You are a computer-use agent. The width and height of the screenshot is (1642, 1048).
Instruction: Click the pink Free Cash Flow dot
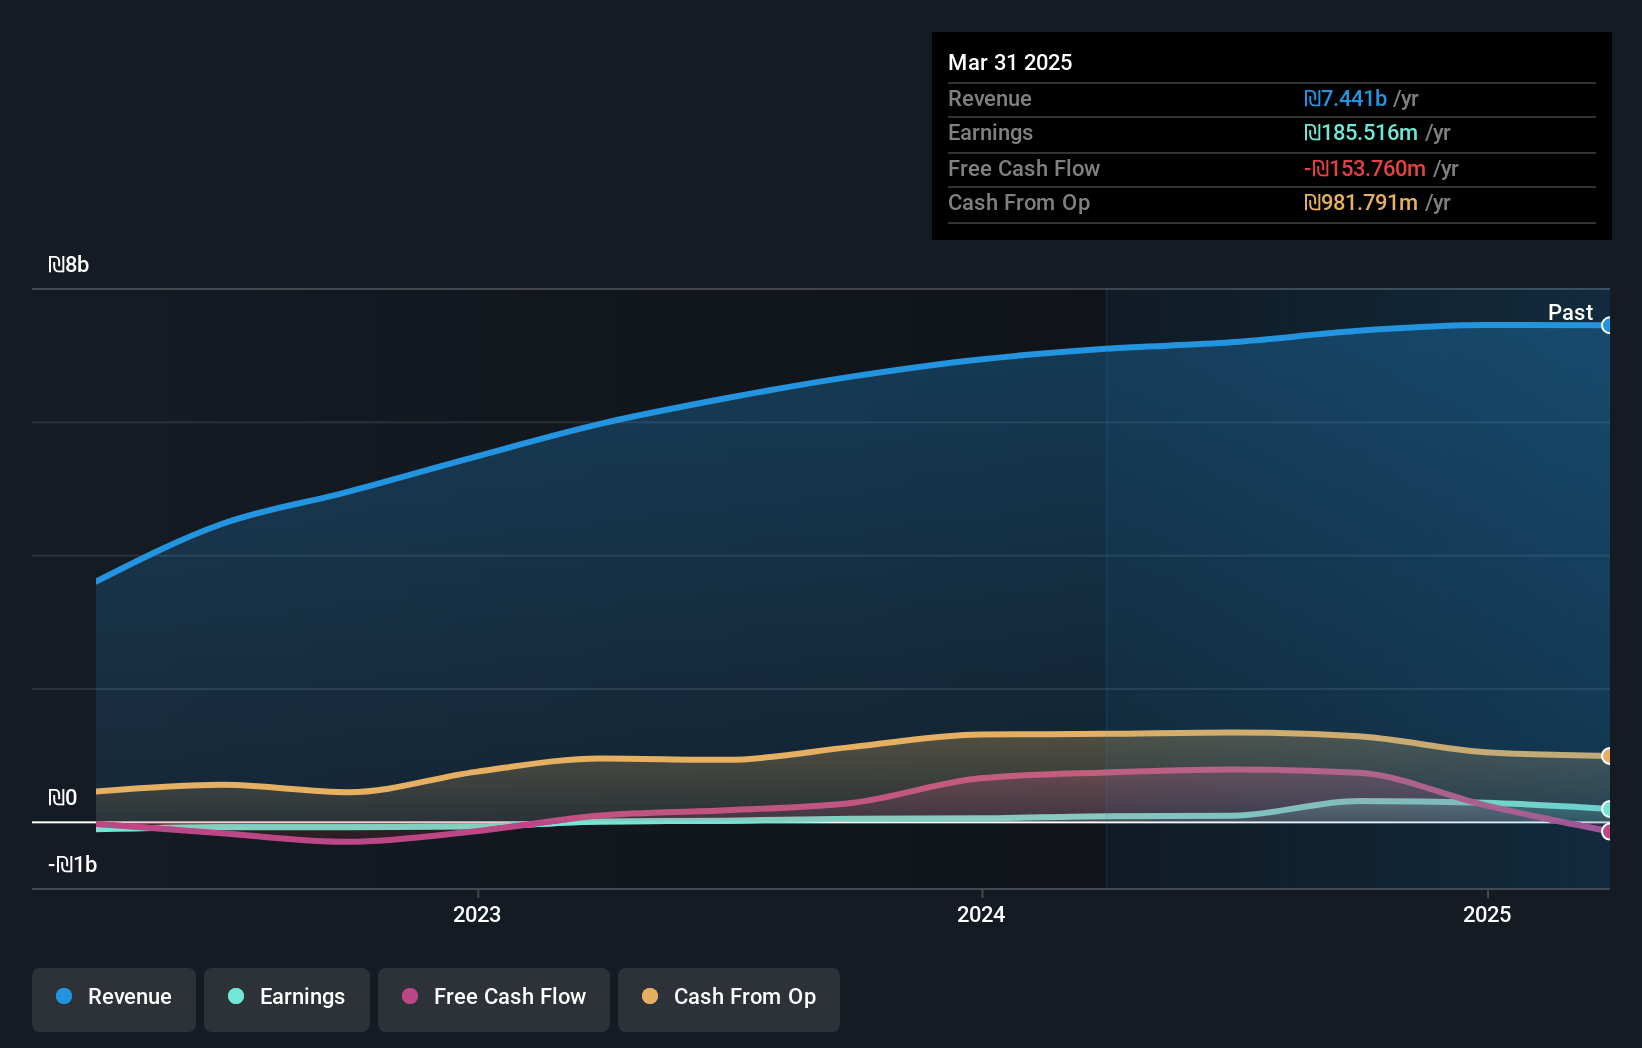[x=408, y=996]
